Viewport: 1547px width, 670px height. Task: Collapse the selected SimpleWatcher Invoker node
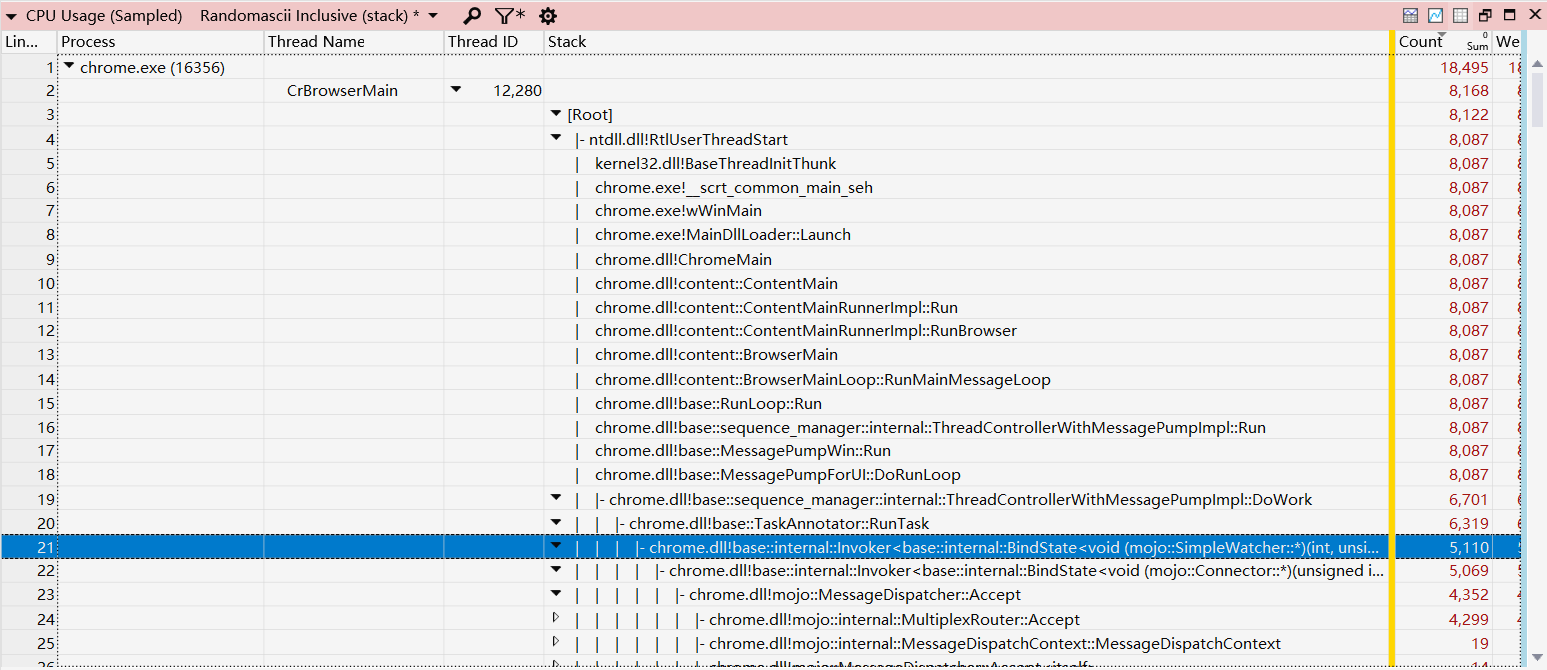point(556,546)
